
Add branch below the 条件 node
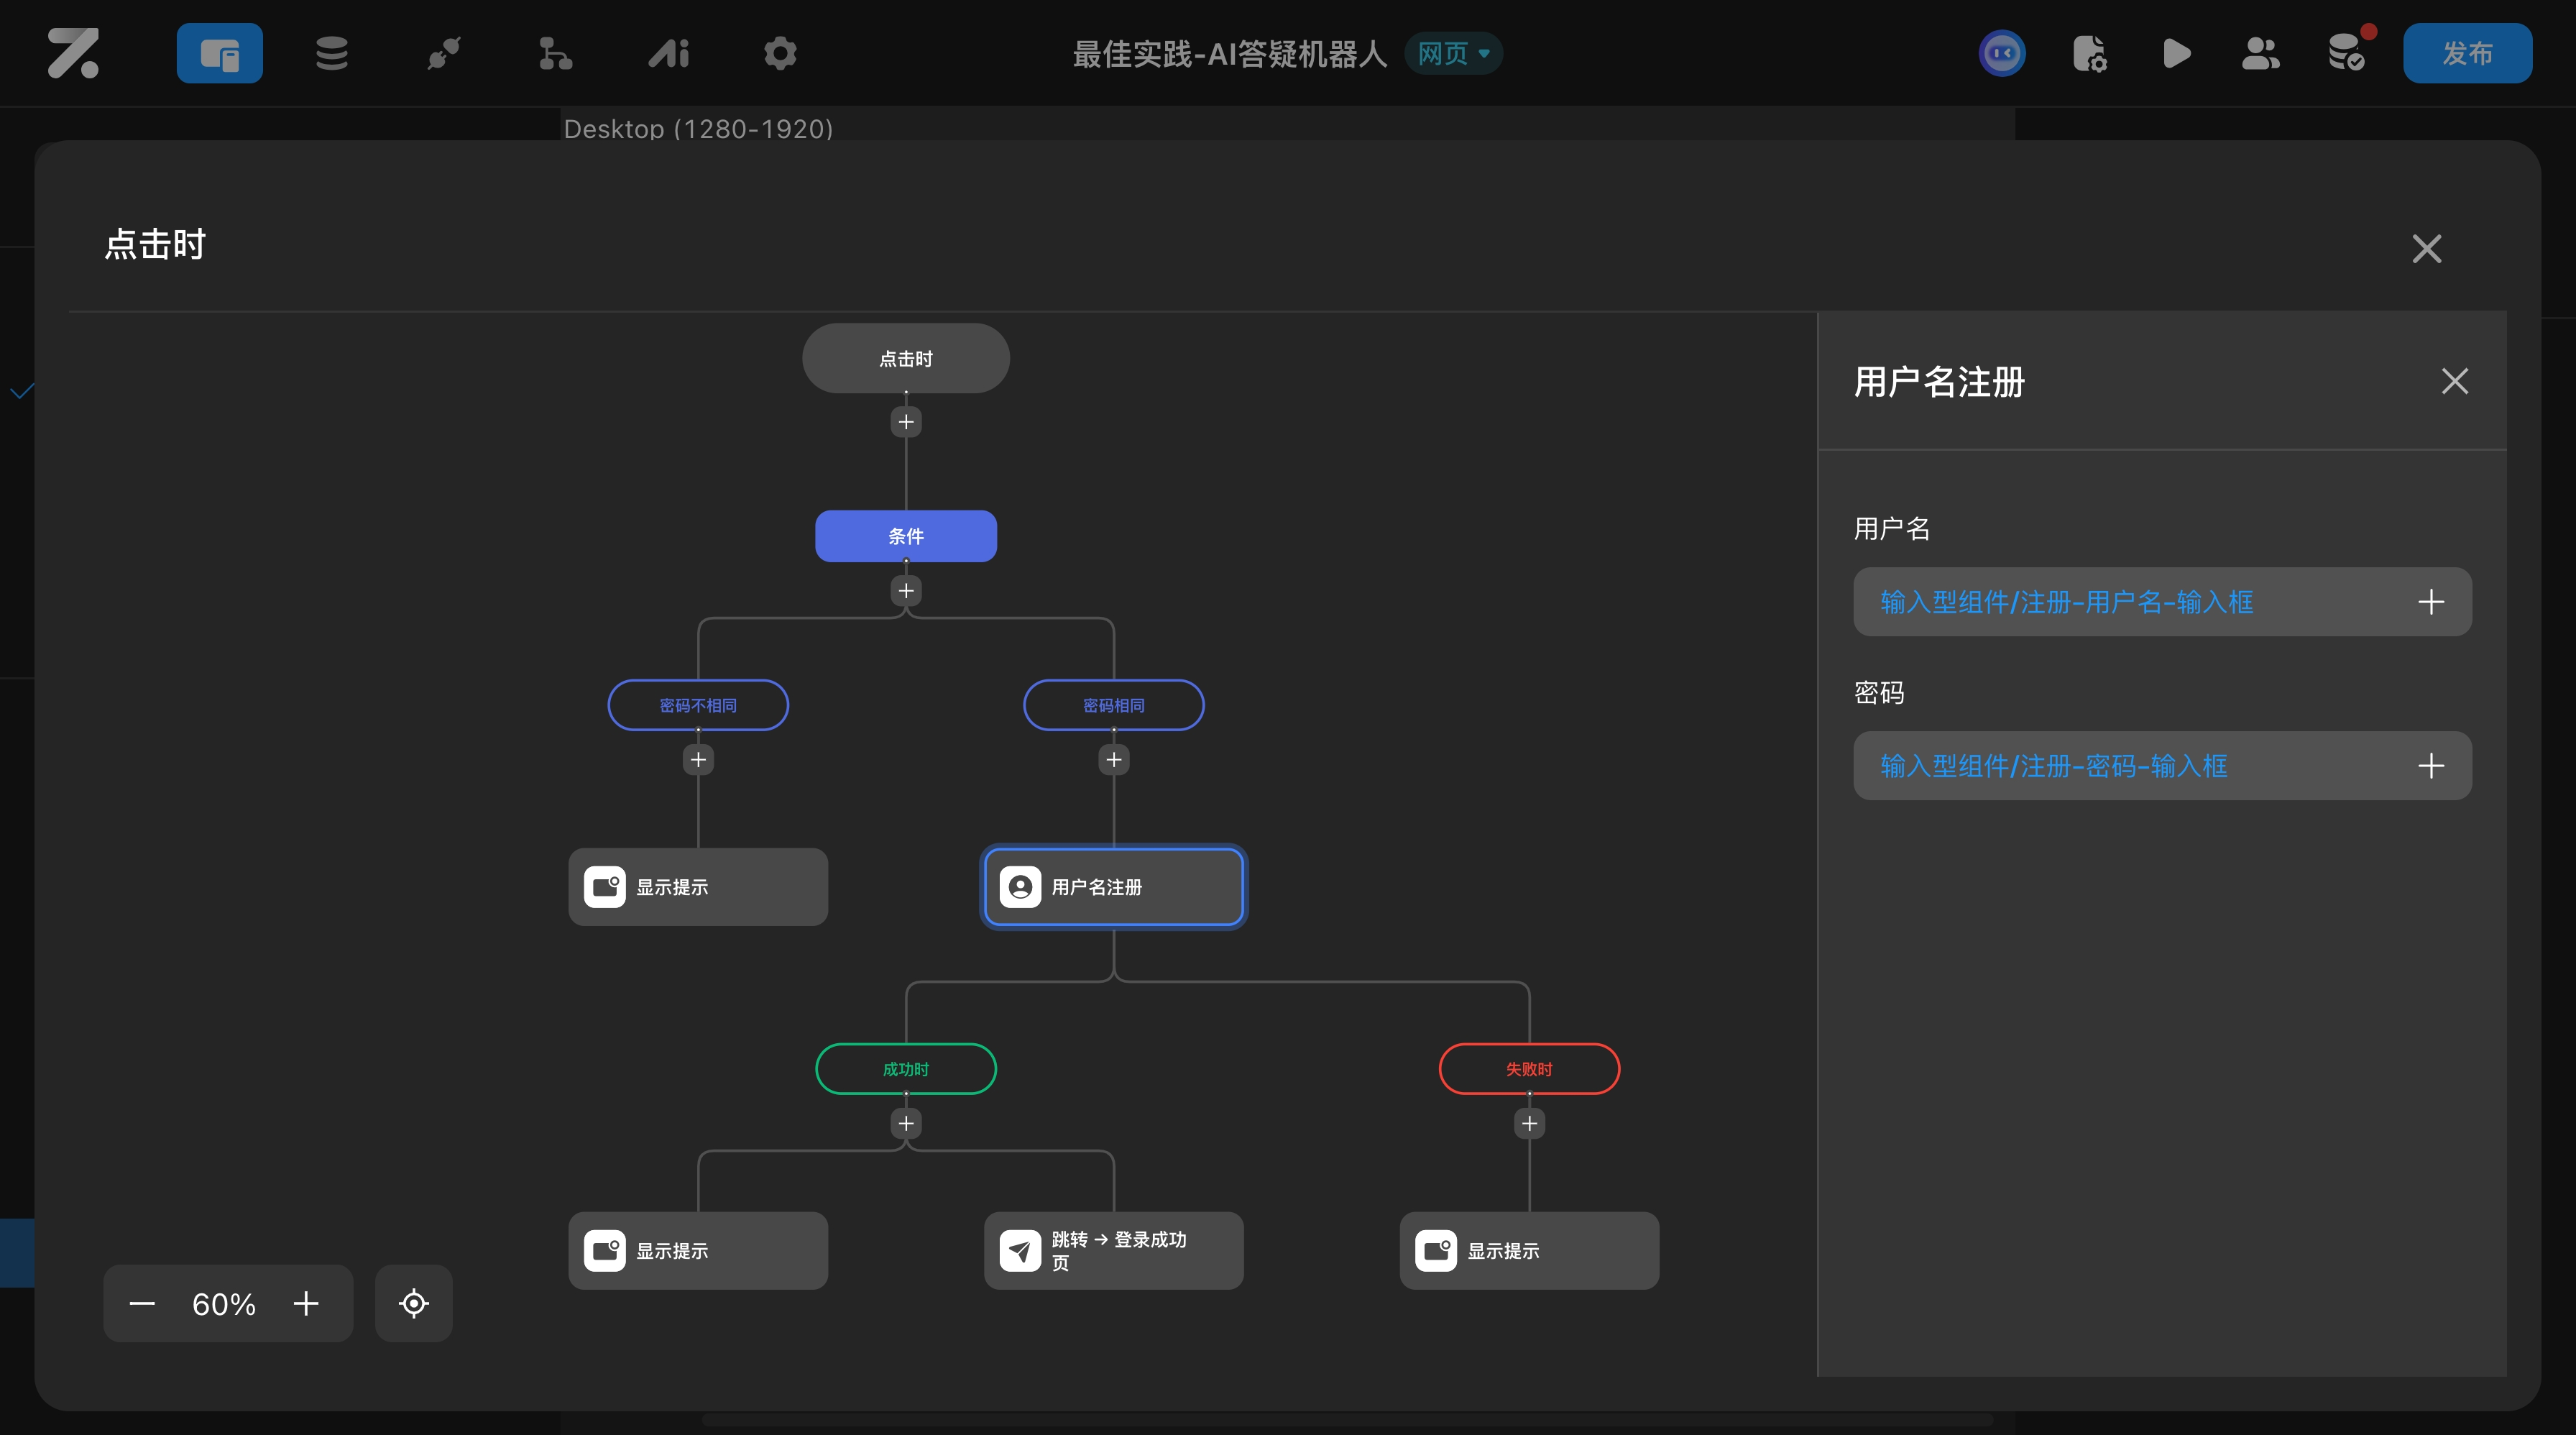coord(906,591)
